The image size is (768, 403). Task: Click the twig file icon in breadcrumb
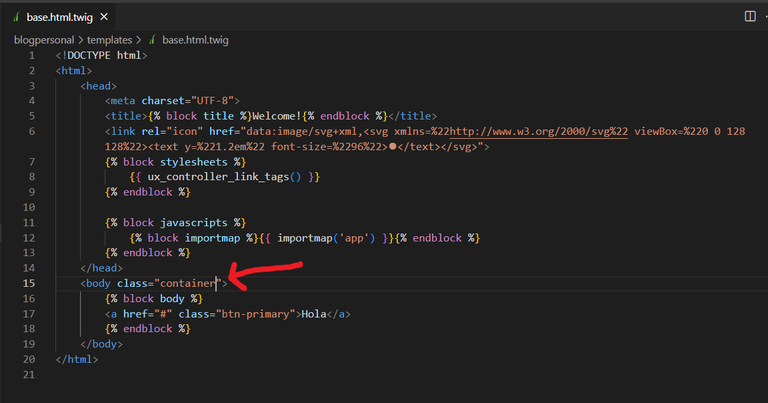(152, 40)
